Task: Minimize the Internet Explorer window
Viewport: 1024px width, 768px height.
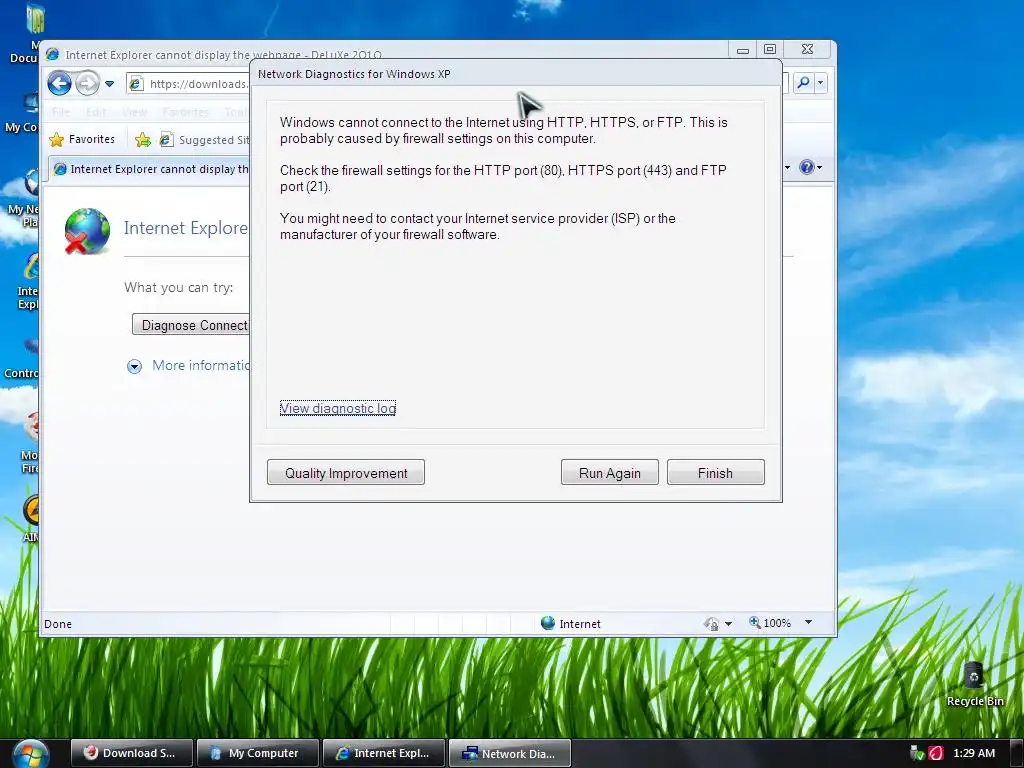Action: [743, 50]
